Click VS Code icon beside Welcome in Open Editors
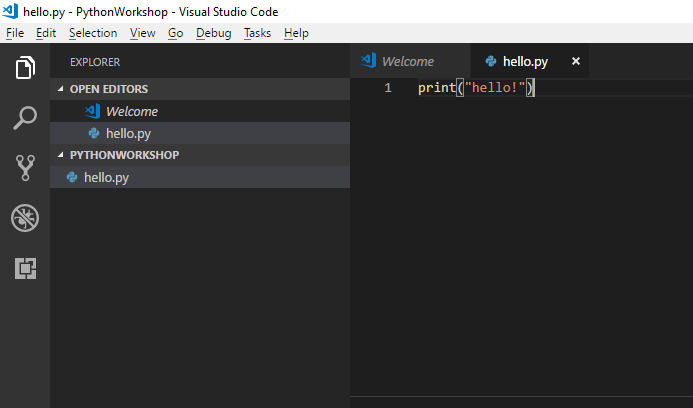693x408 pixels. click(x=92, y=111)
